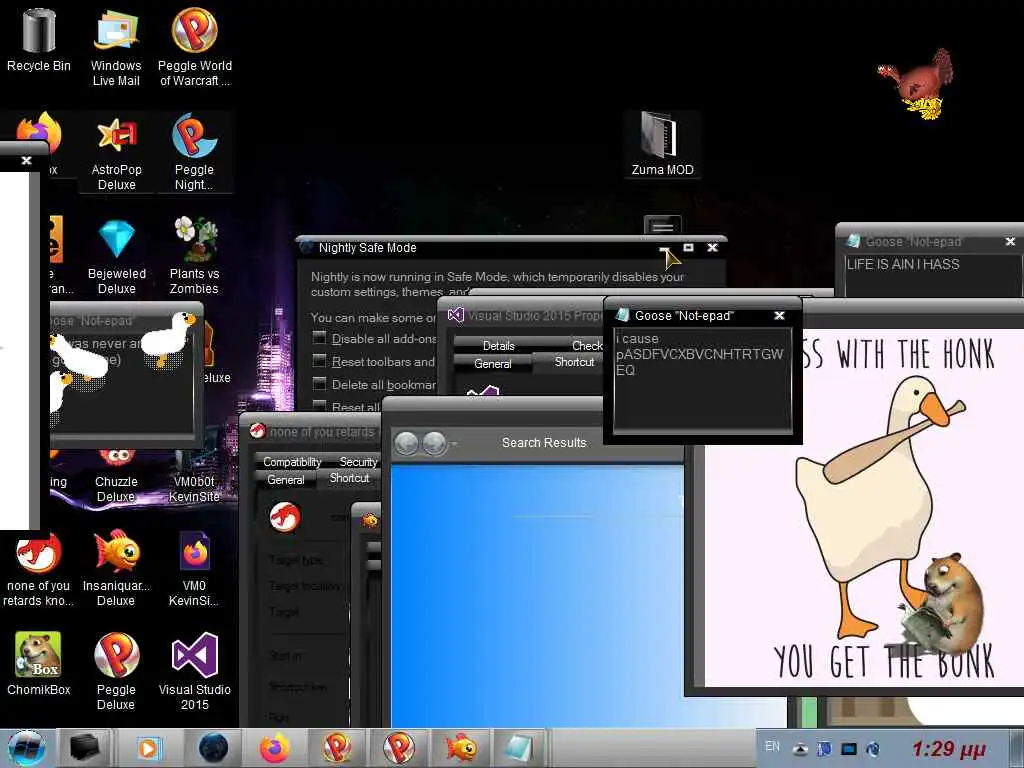Expand the history dropdown arrow in Search Results

pyautogui.click(x=454, y=444)
